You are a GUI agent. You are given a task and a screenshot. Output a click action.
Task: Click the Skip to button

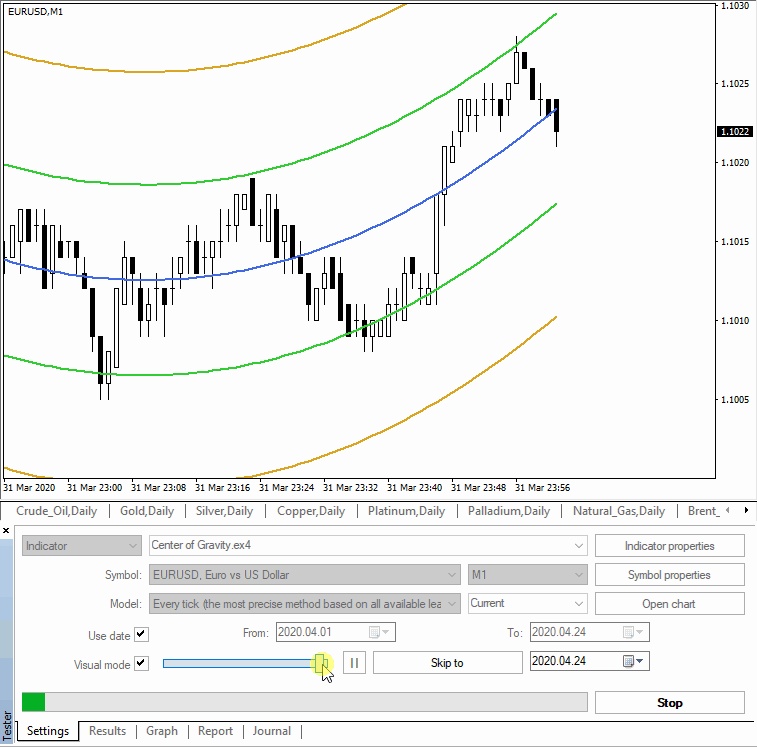pyautogui.click(x=447, y=663)
